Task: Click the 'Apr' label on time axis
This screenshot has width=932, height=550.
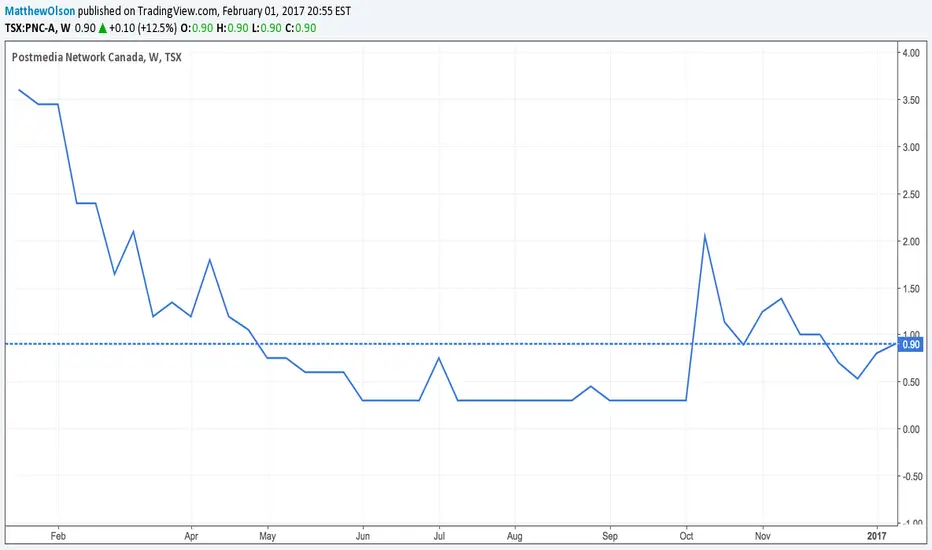Action: click(191, 536)
